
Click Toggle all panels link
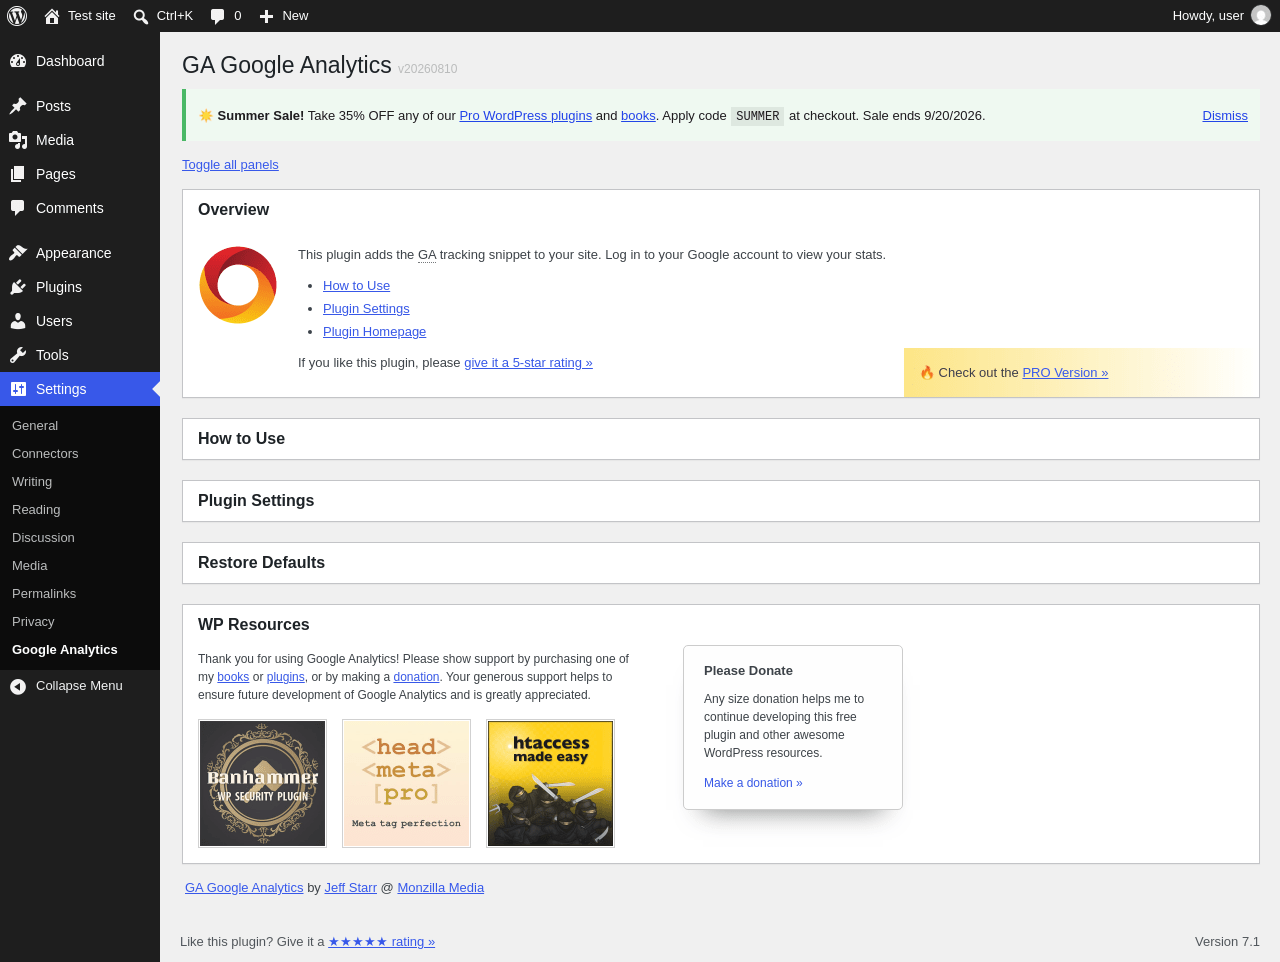pos(230,165)
